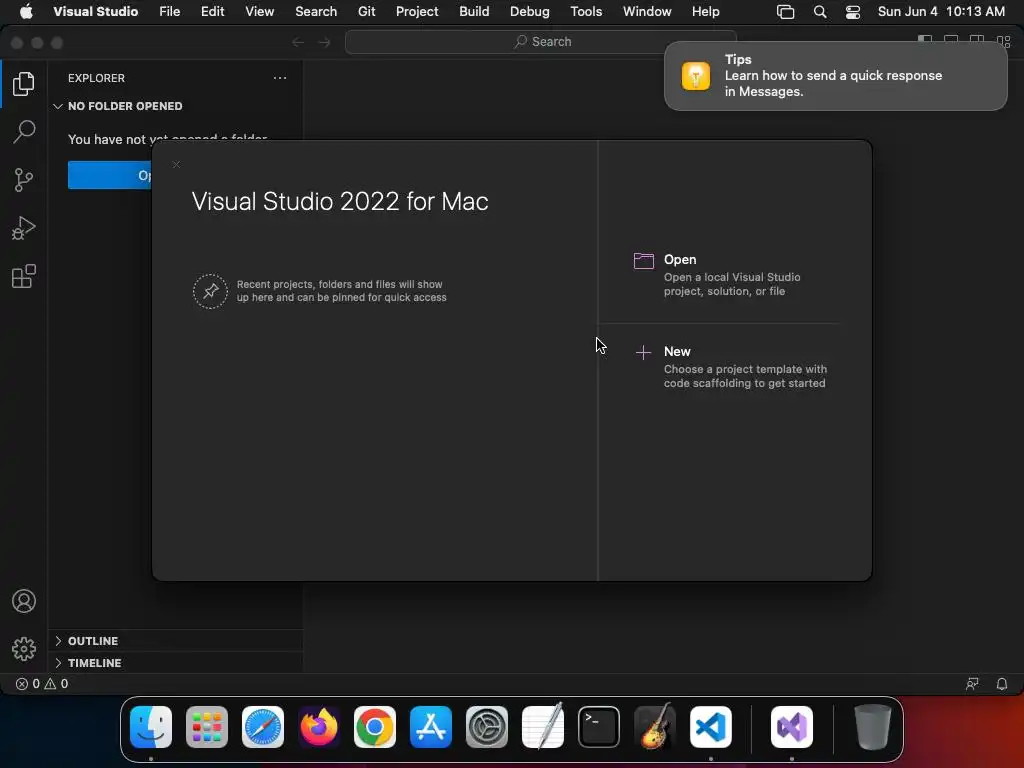Open the File menu

click(x=169, y=11)
